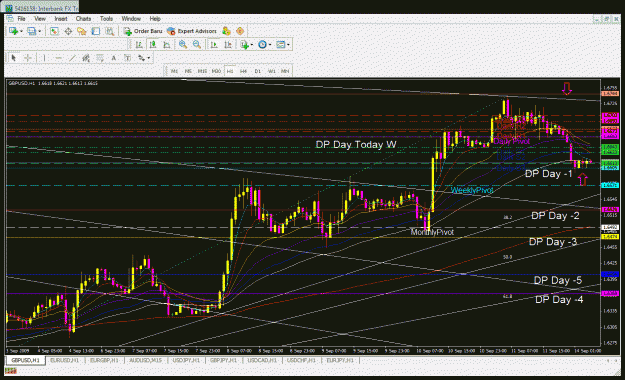Screen dimensions: 625x380
Task: Select the horizontal line tool
Action: coord(58,58)
